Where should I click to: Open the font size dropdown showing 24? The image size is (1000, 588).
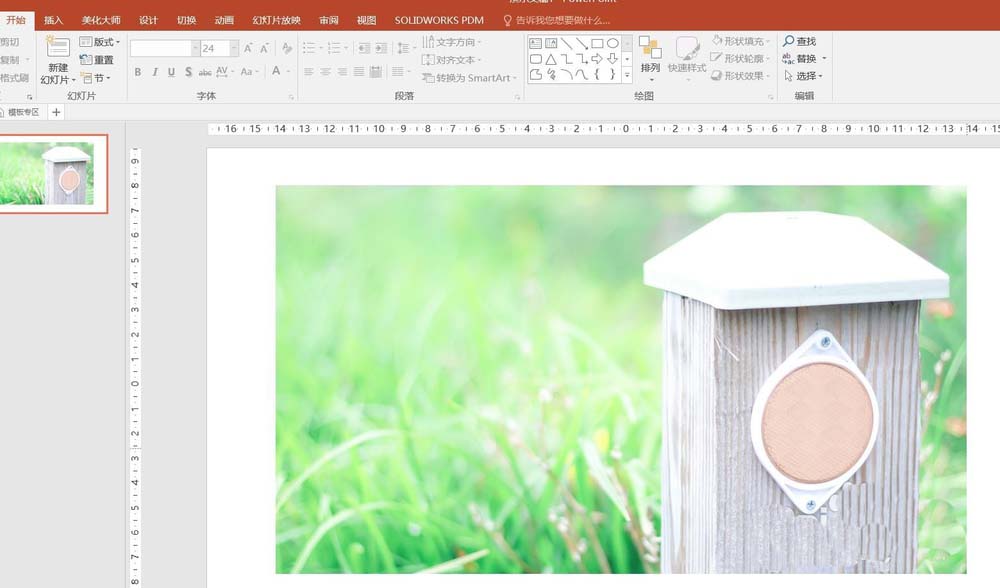[x=234, y=48]
